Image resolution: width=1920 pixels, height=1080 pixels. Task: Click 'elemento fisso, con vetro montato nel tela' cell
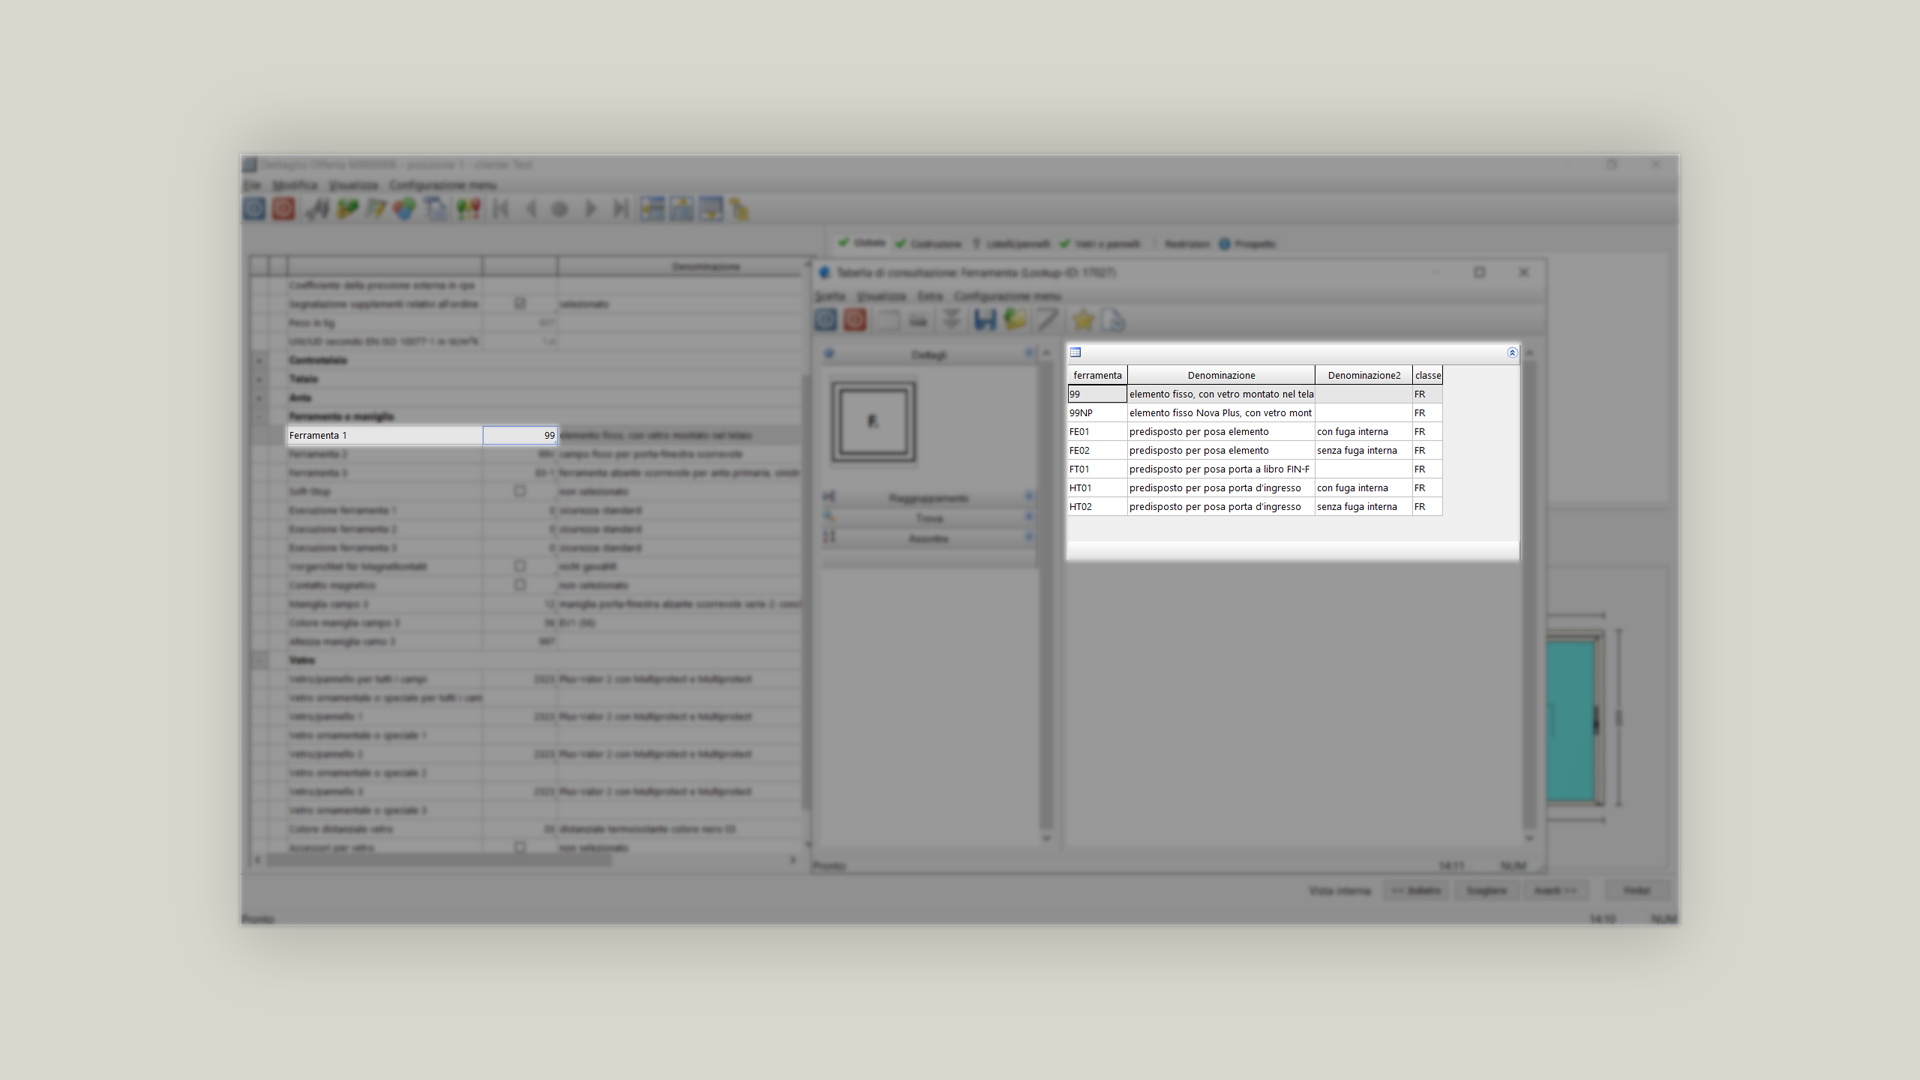point(1221,394)
